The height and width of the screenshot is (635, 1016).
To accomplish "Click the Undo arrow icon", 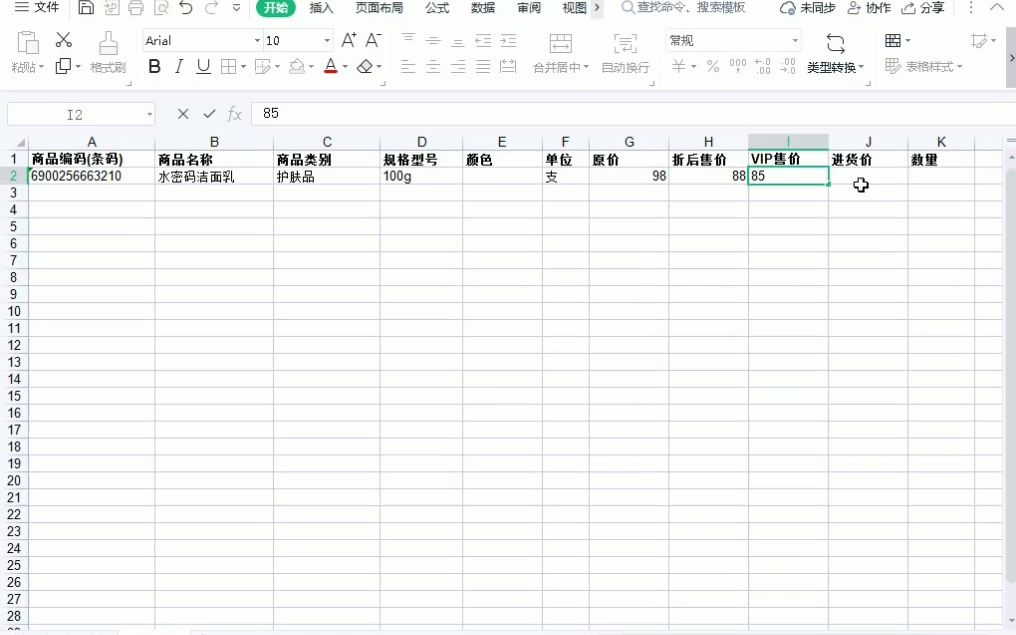I will (x=185, y=9).
